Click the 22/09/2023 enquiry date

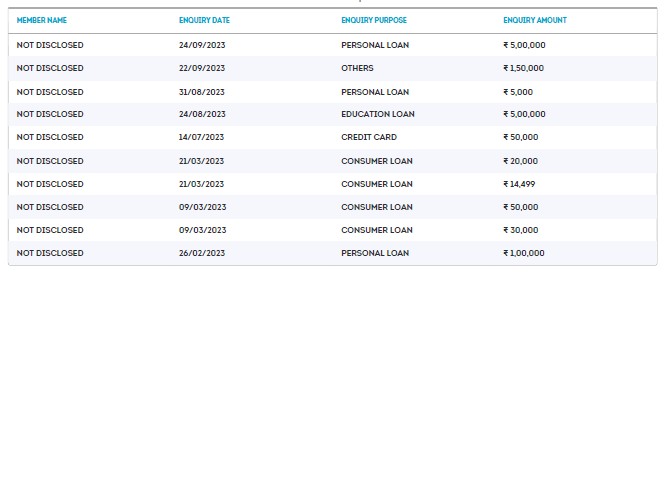(202, 68)
